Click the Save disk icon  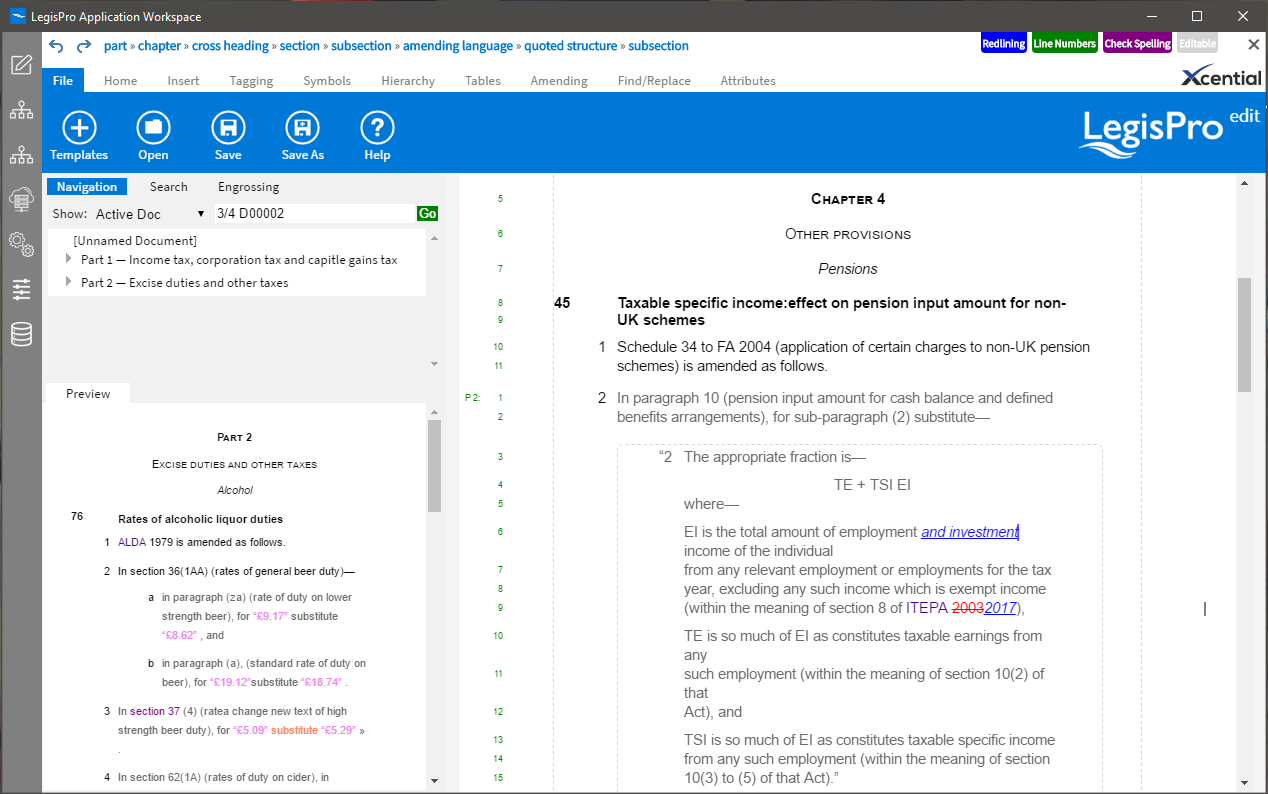(228, 128)
